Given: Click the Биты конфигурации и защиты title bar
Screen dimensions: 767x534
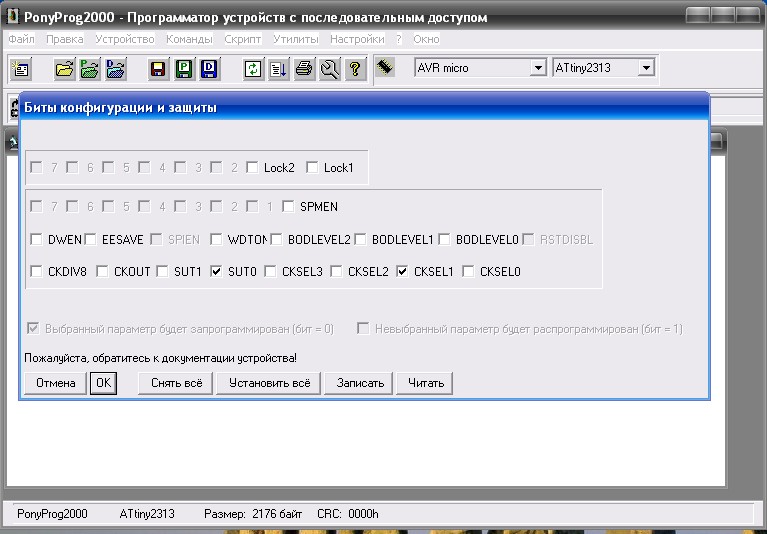Looking at the screenshot, I should point(364,107).
